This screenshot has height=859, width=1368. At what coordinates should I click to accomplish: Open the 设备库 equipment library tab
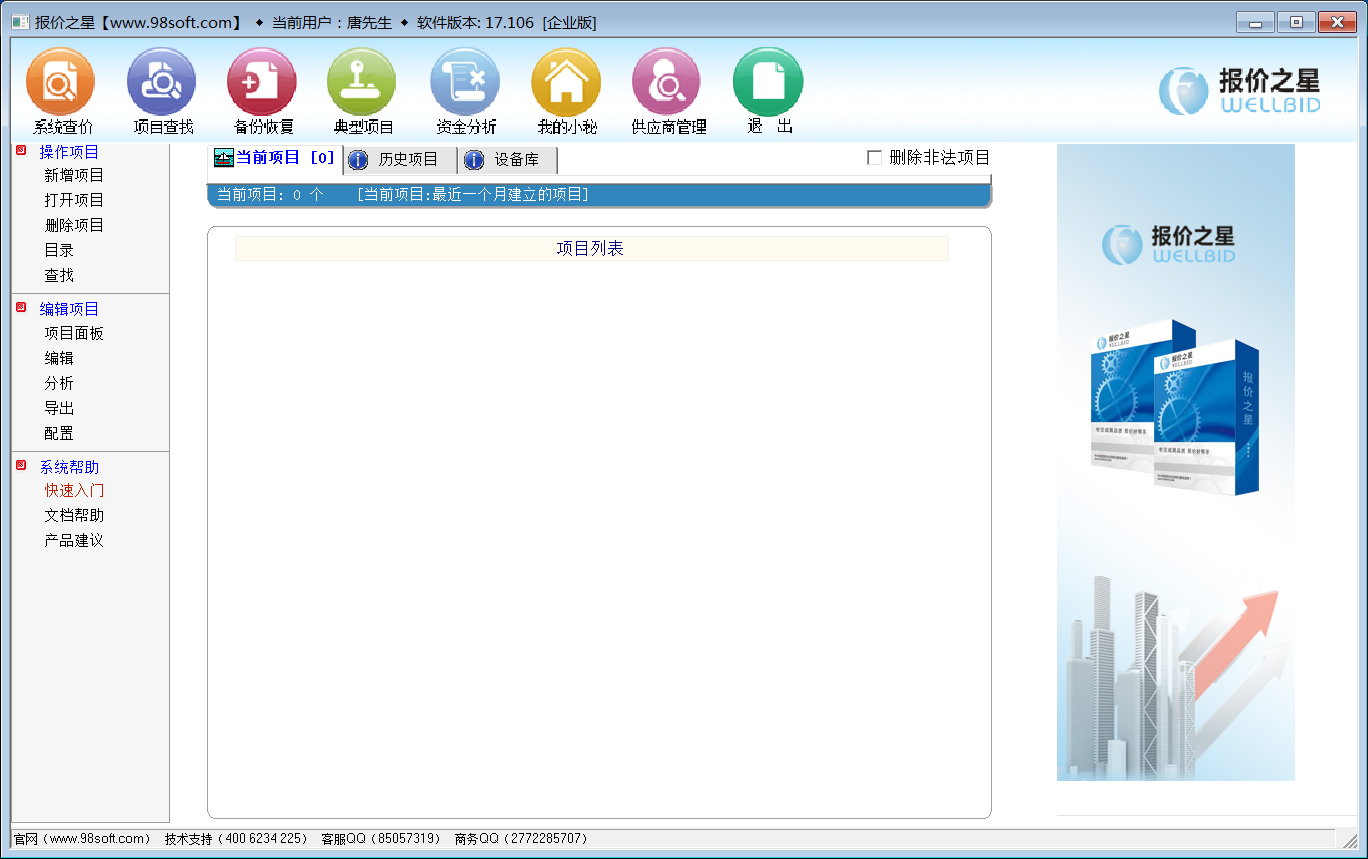[509, 160]
